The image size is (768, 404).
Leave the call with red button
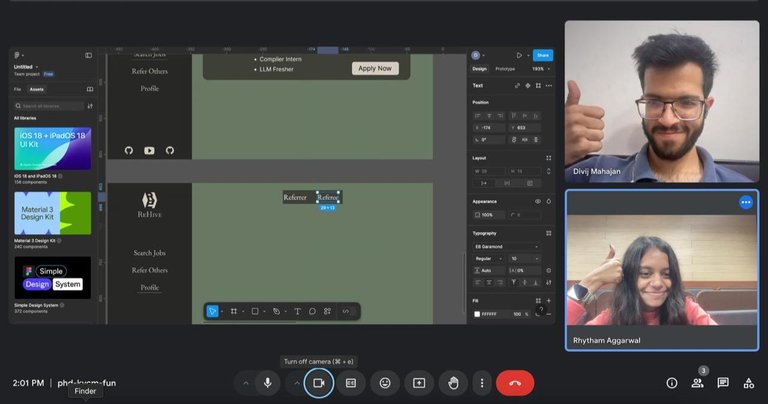tap(515, 383)
